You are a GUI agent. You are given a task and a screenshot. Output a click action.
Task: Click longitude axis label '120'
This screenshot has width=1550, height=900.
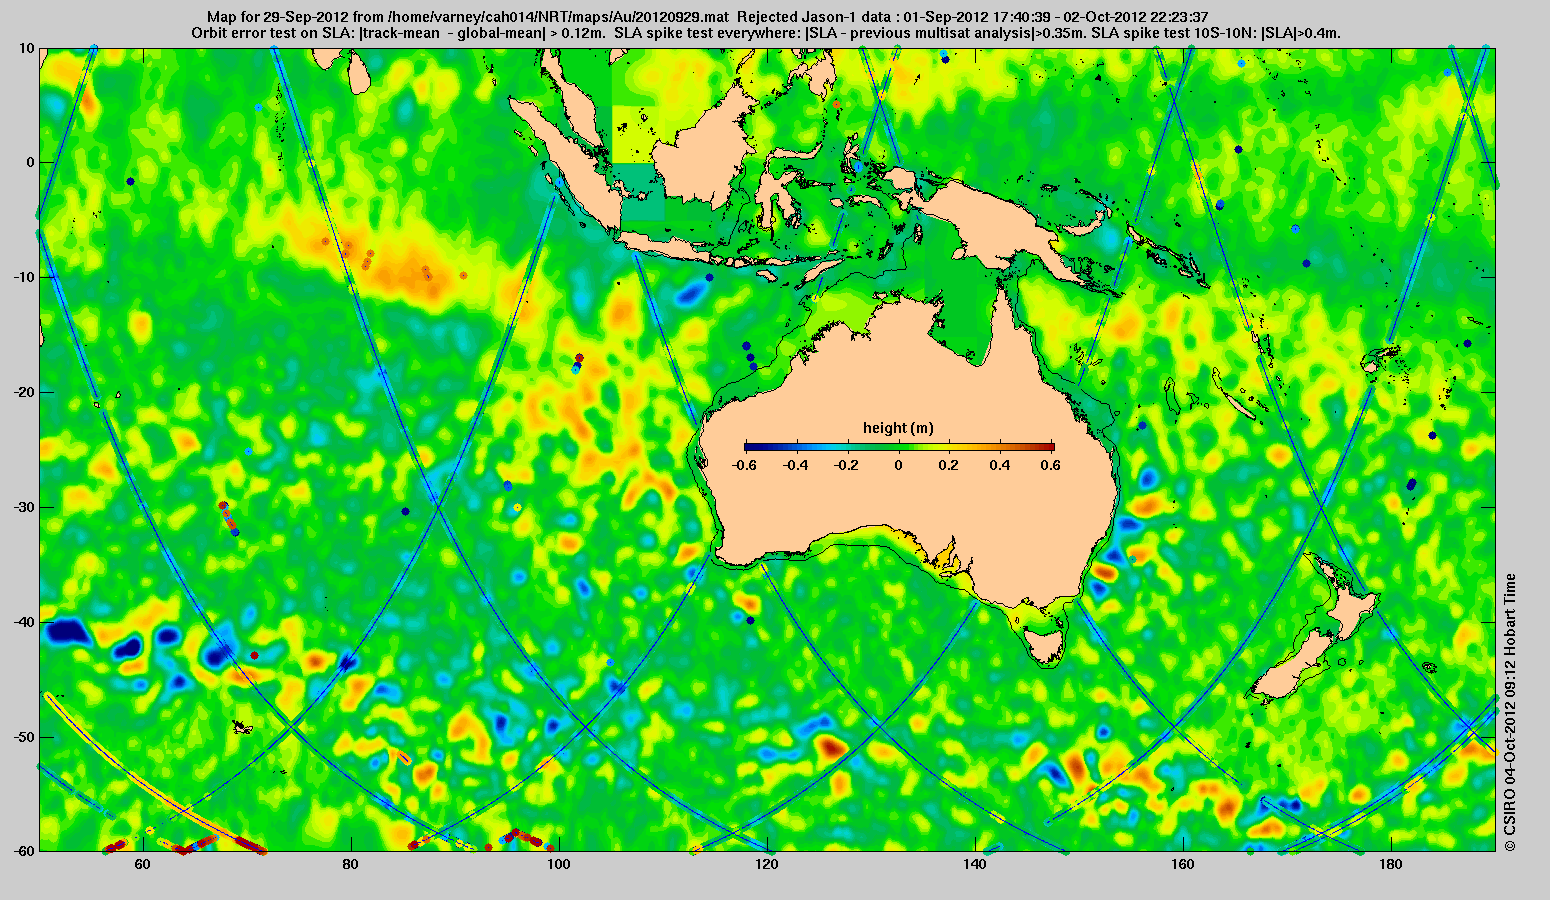(x=766, y=864)
